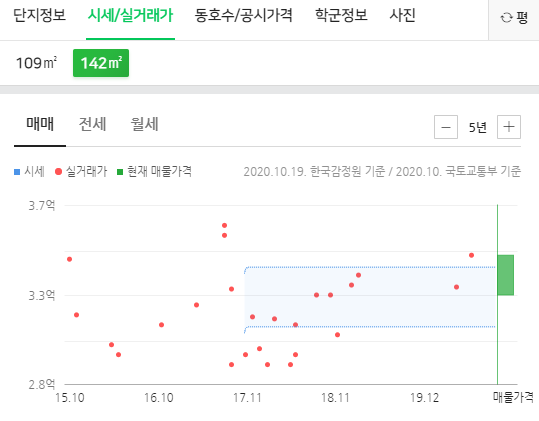
Task: Click the 15.10 date axis label
Action: pos(70,398)
